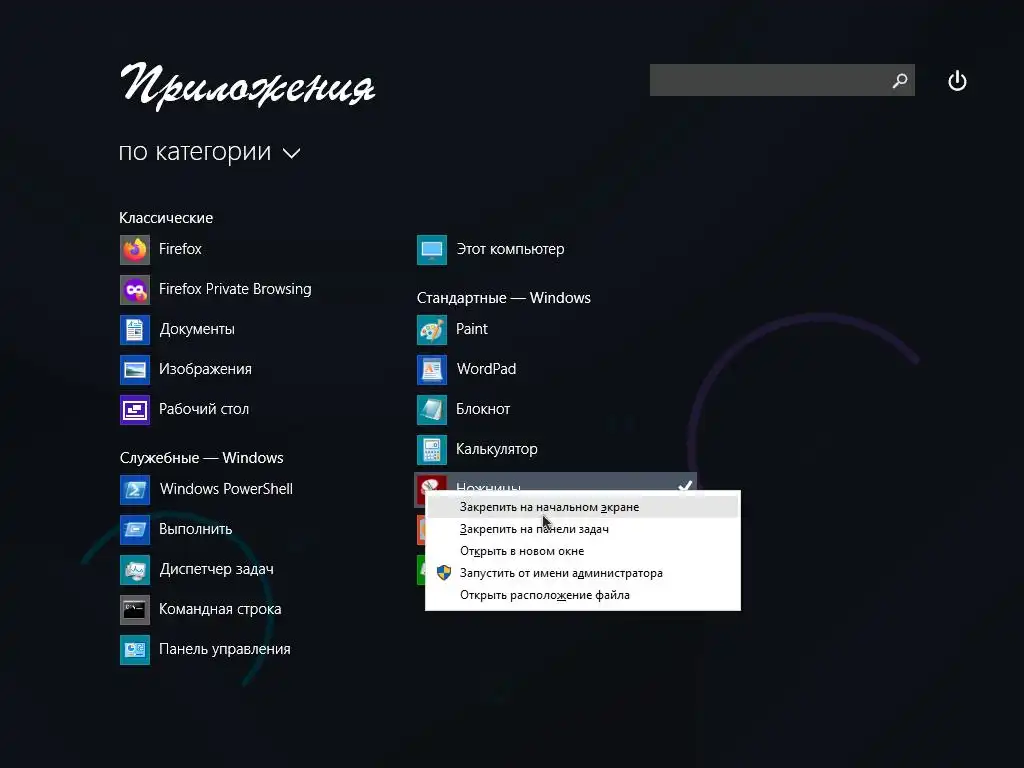Open the Блокнот icon

[432, 409]
